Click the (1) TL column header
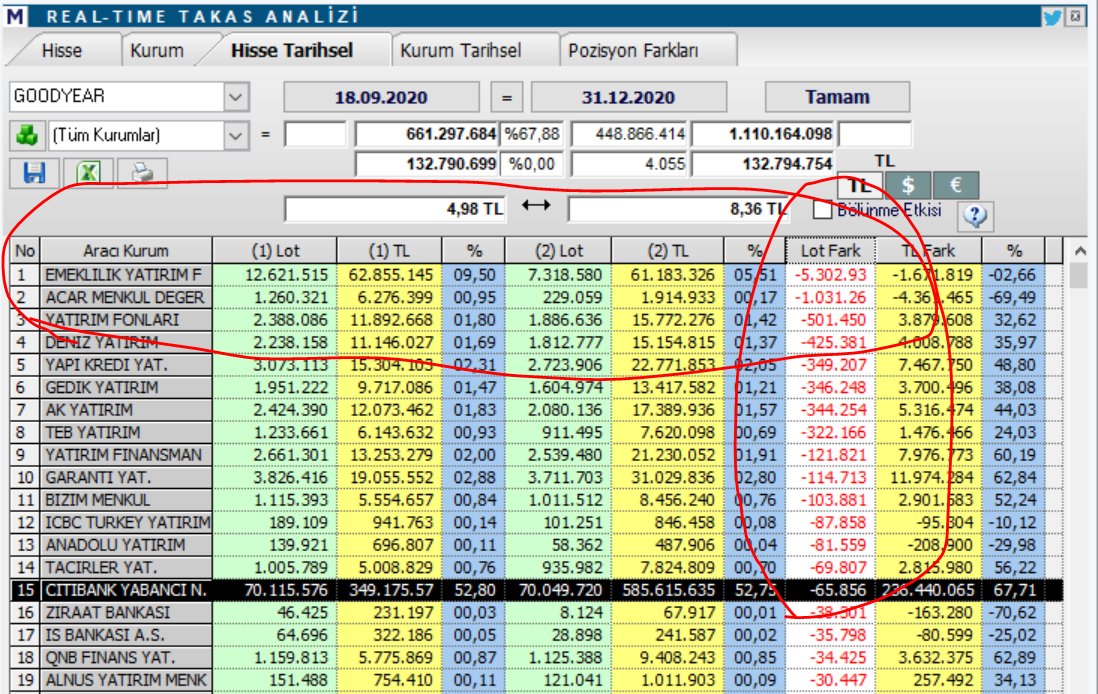Viewport: 1098px width, 694px height. pos(389,251)
